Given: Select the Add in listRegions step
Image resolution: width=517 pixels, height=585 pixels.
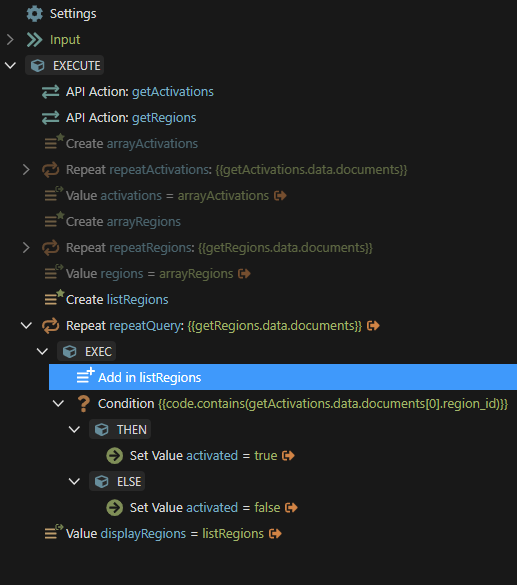Looking at the screenshot, I should tap(283, 377).
